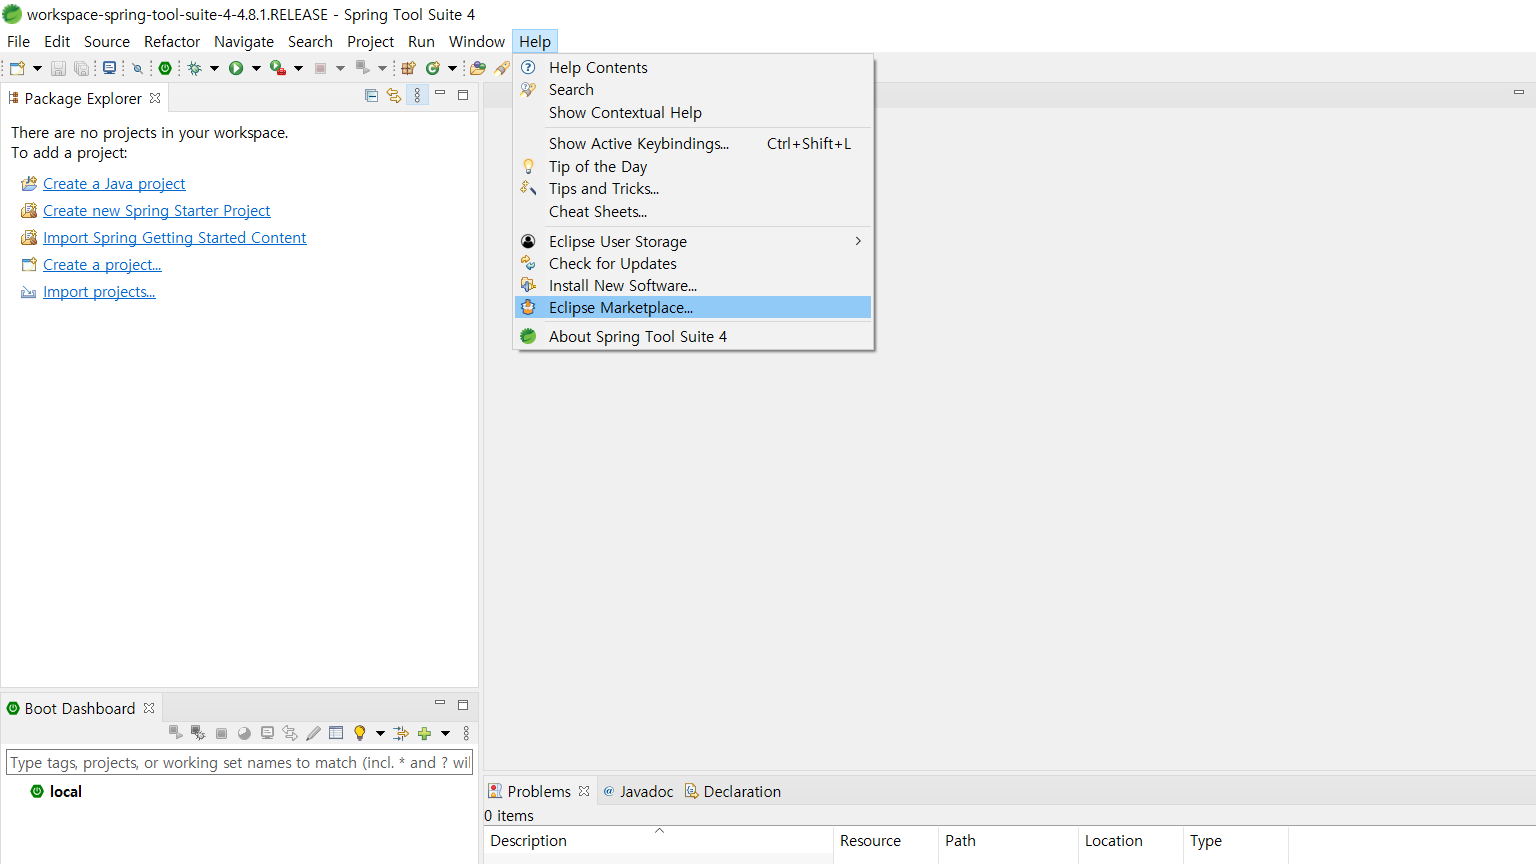Choose Tips and Tricks menu item
Screen dimensions: 1536x864
tap(693, 188)
